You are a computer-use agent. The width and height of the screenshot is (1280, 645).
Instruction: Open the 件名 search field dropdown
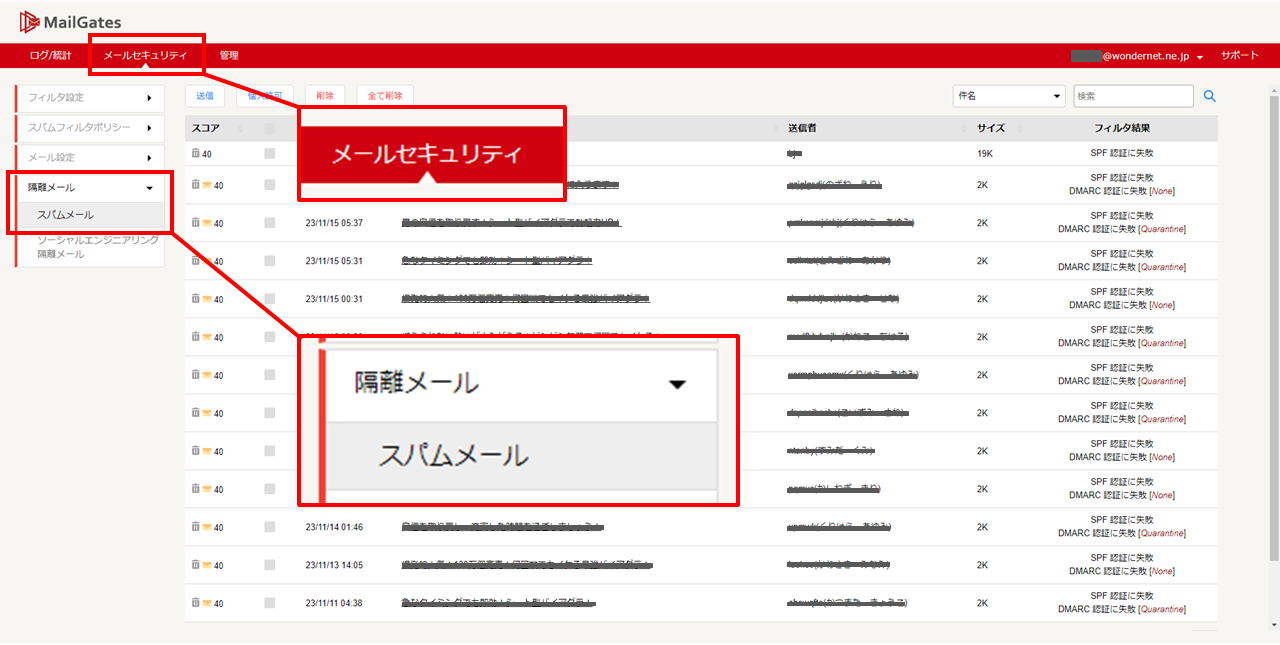[1009, 96]
